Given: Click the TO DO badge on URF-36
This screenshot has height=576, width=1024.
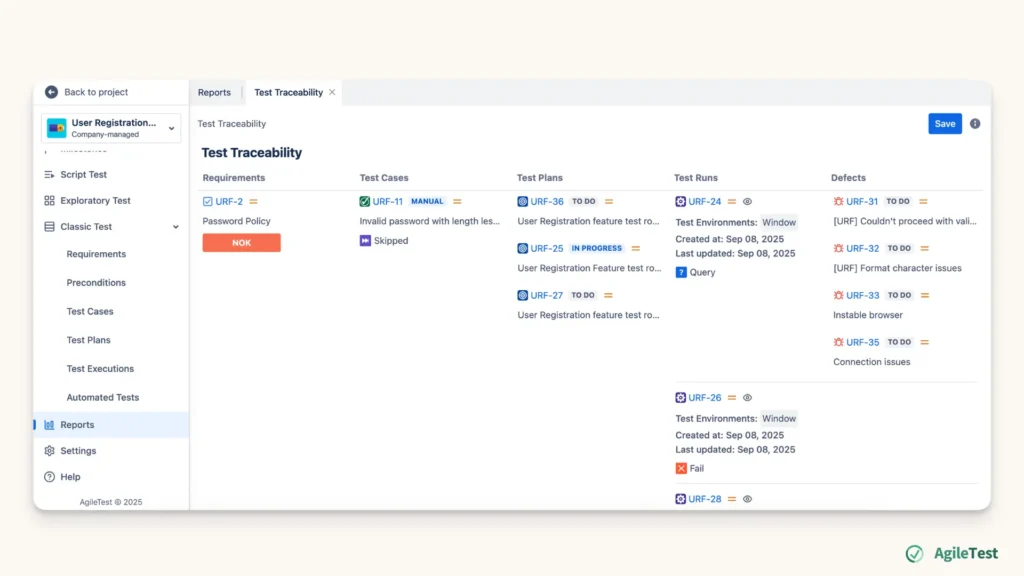Looking at the screenshot, I should (584, 202).
